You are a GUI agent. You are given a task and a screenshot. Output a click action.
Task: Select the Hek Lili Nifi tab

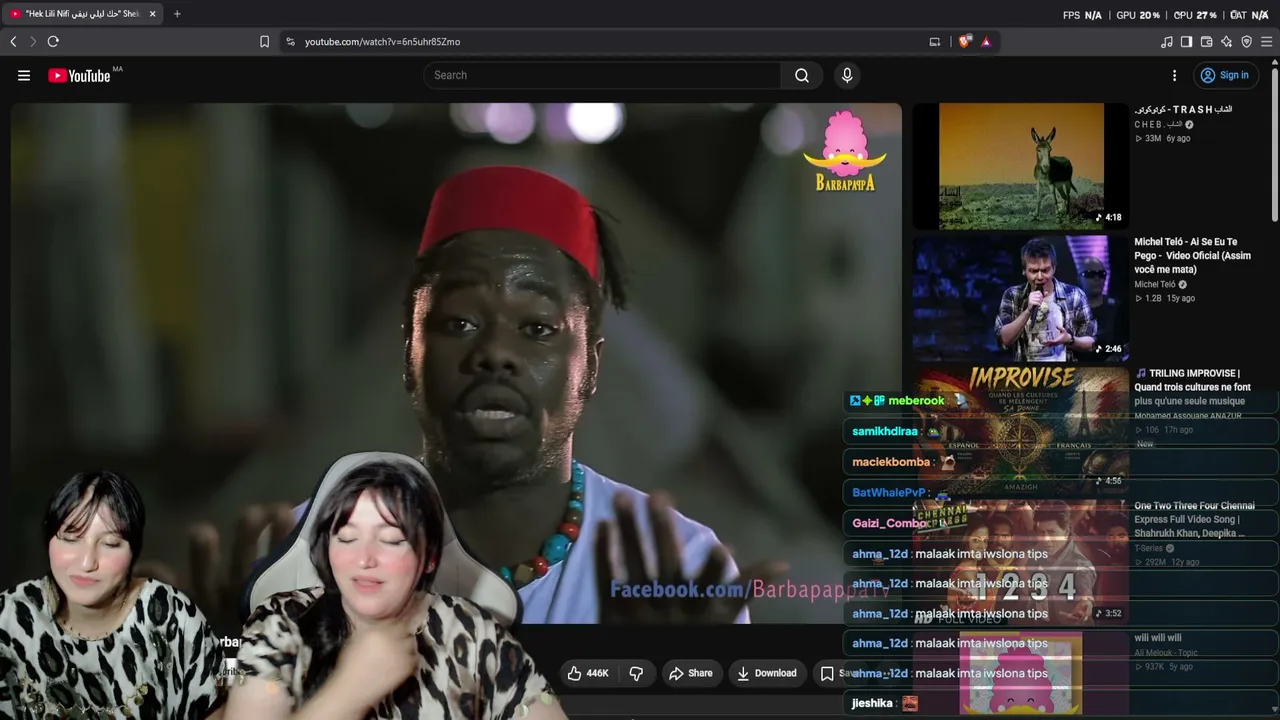82,14
